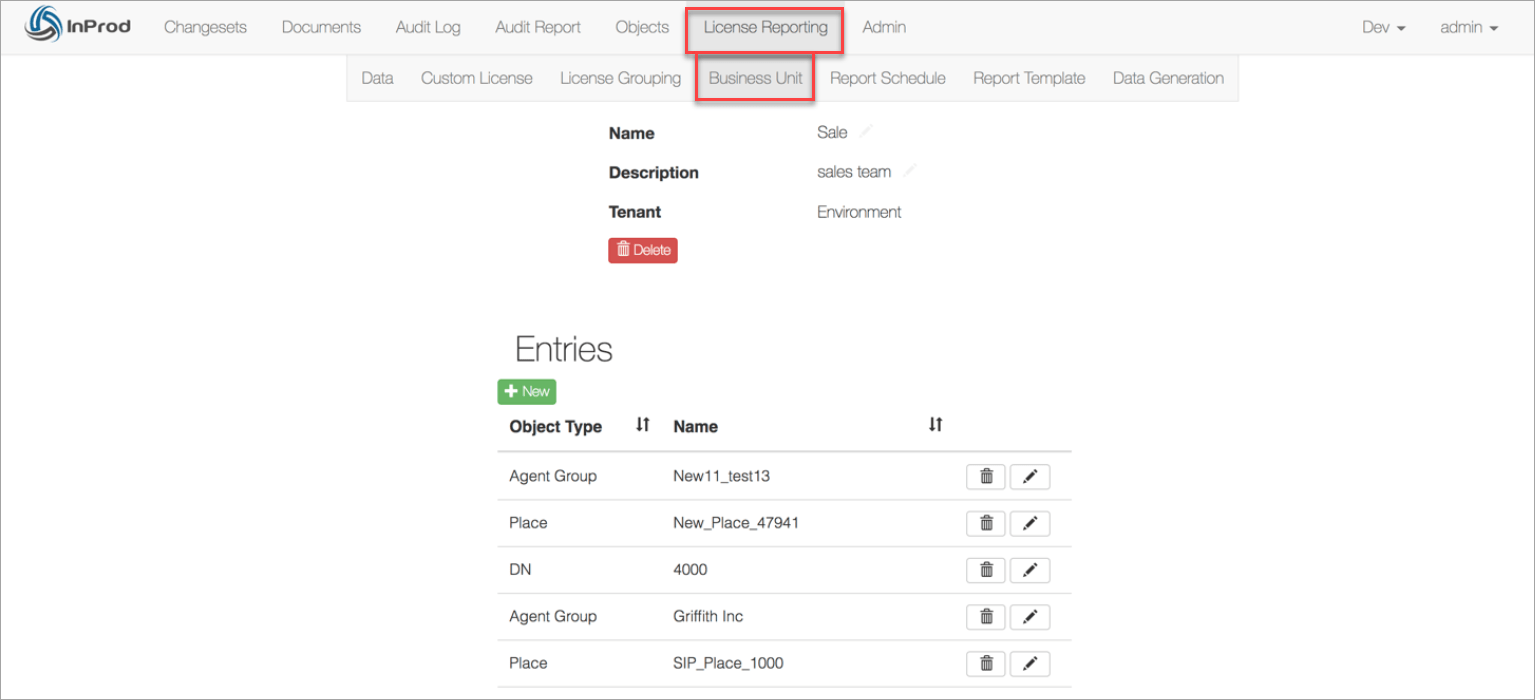Sort entries by Name column arrows
Viewport: 1535px width, 700px height.
click(x=935, y=425)
